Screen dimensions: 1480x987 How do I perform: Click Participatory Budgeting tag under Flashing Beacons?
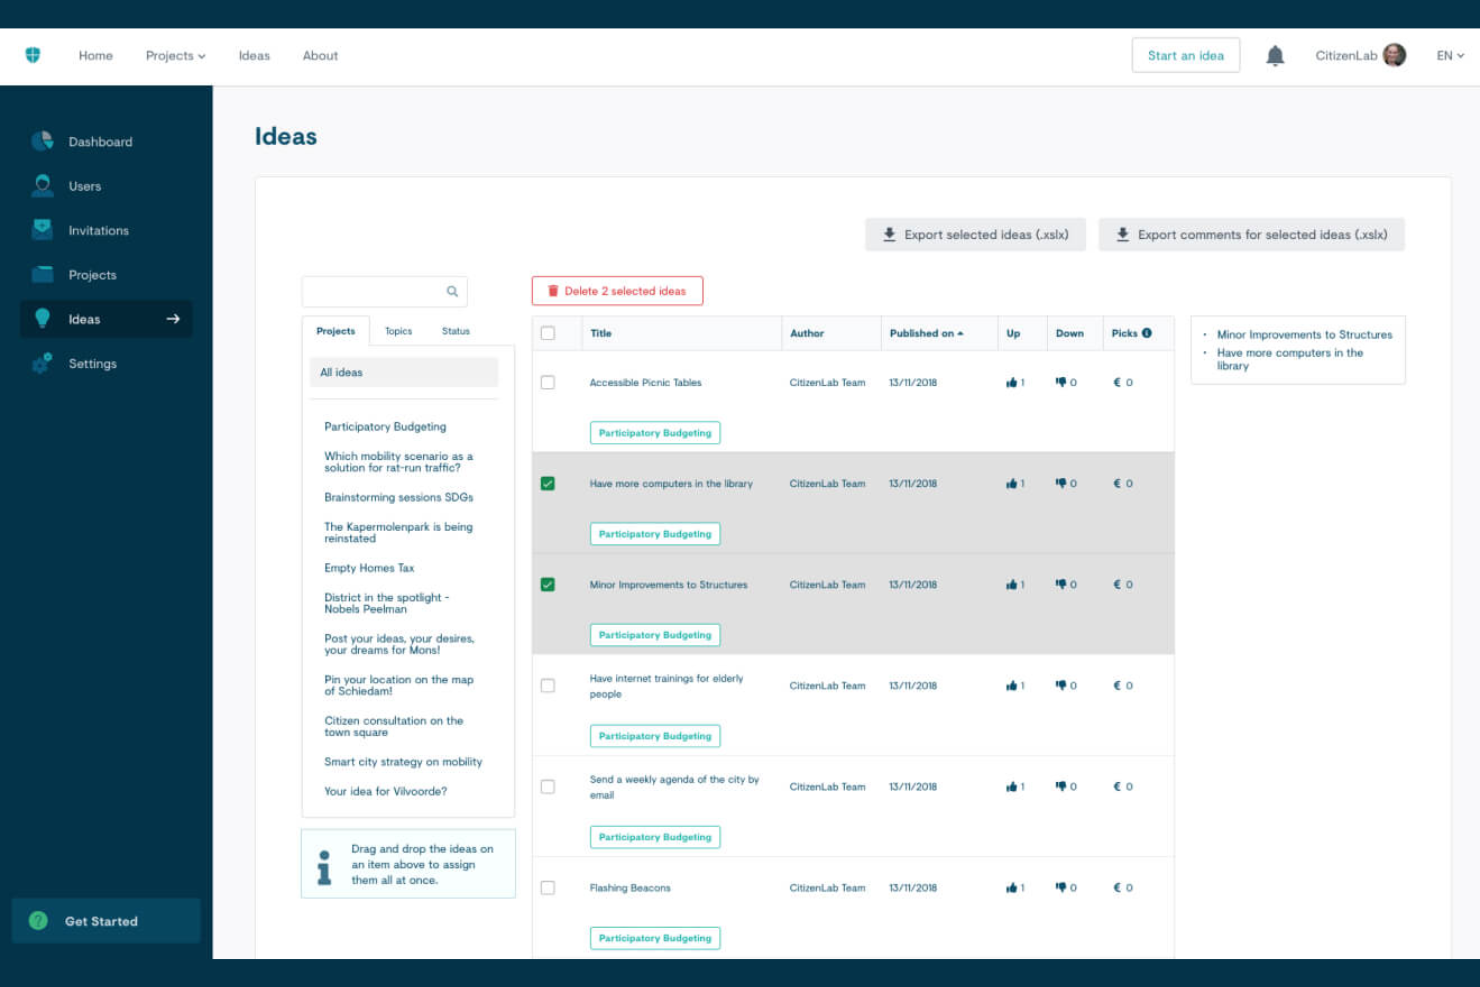click(655, 938)
